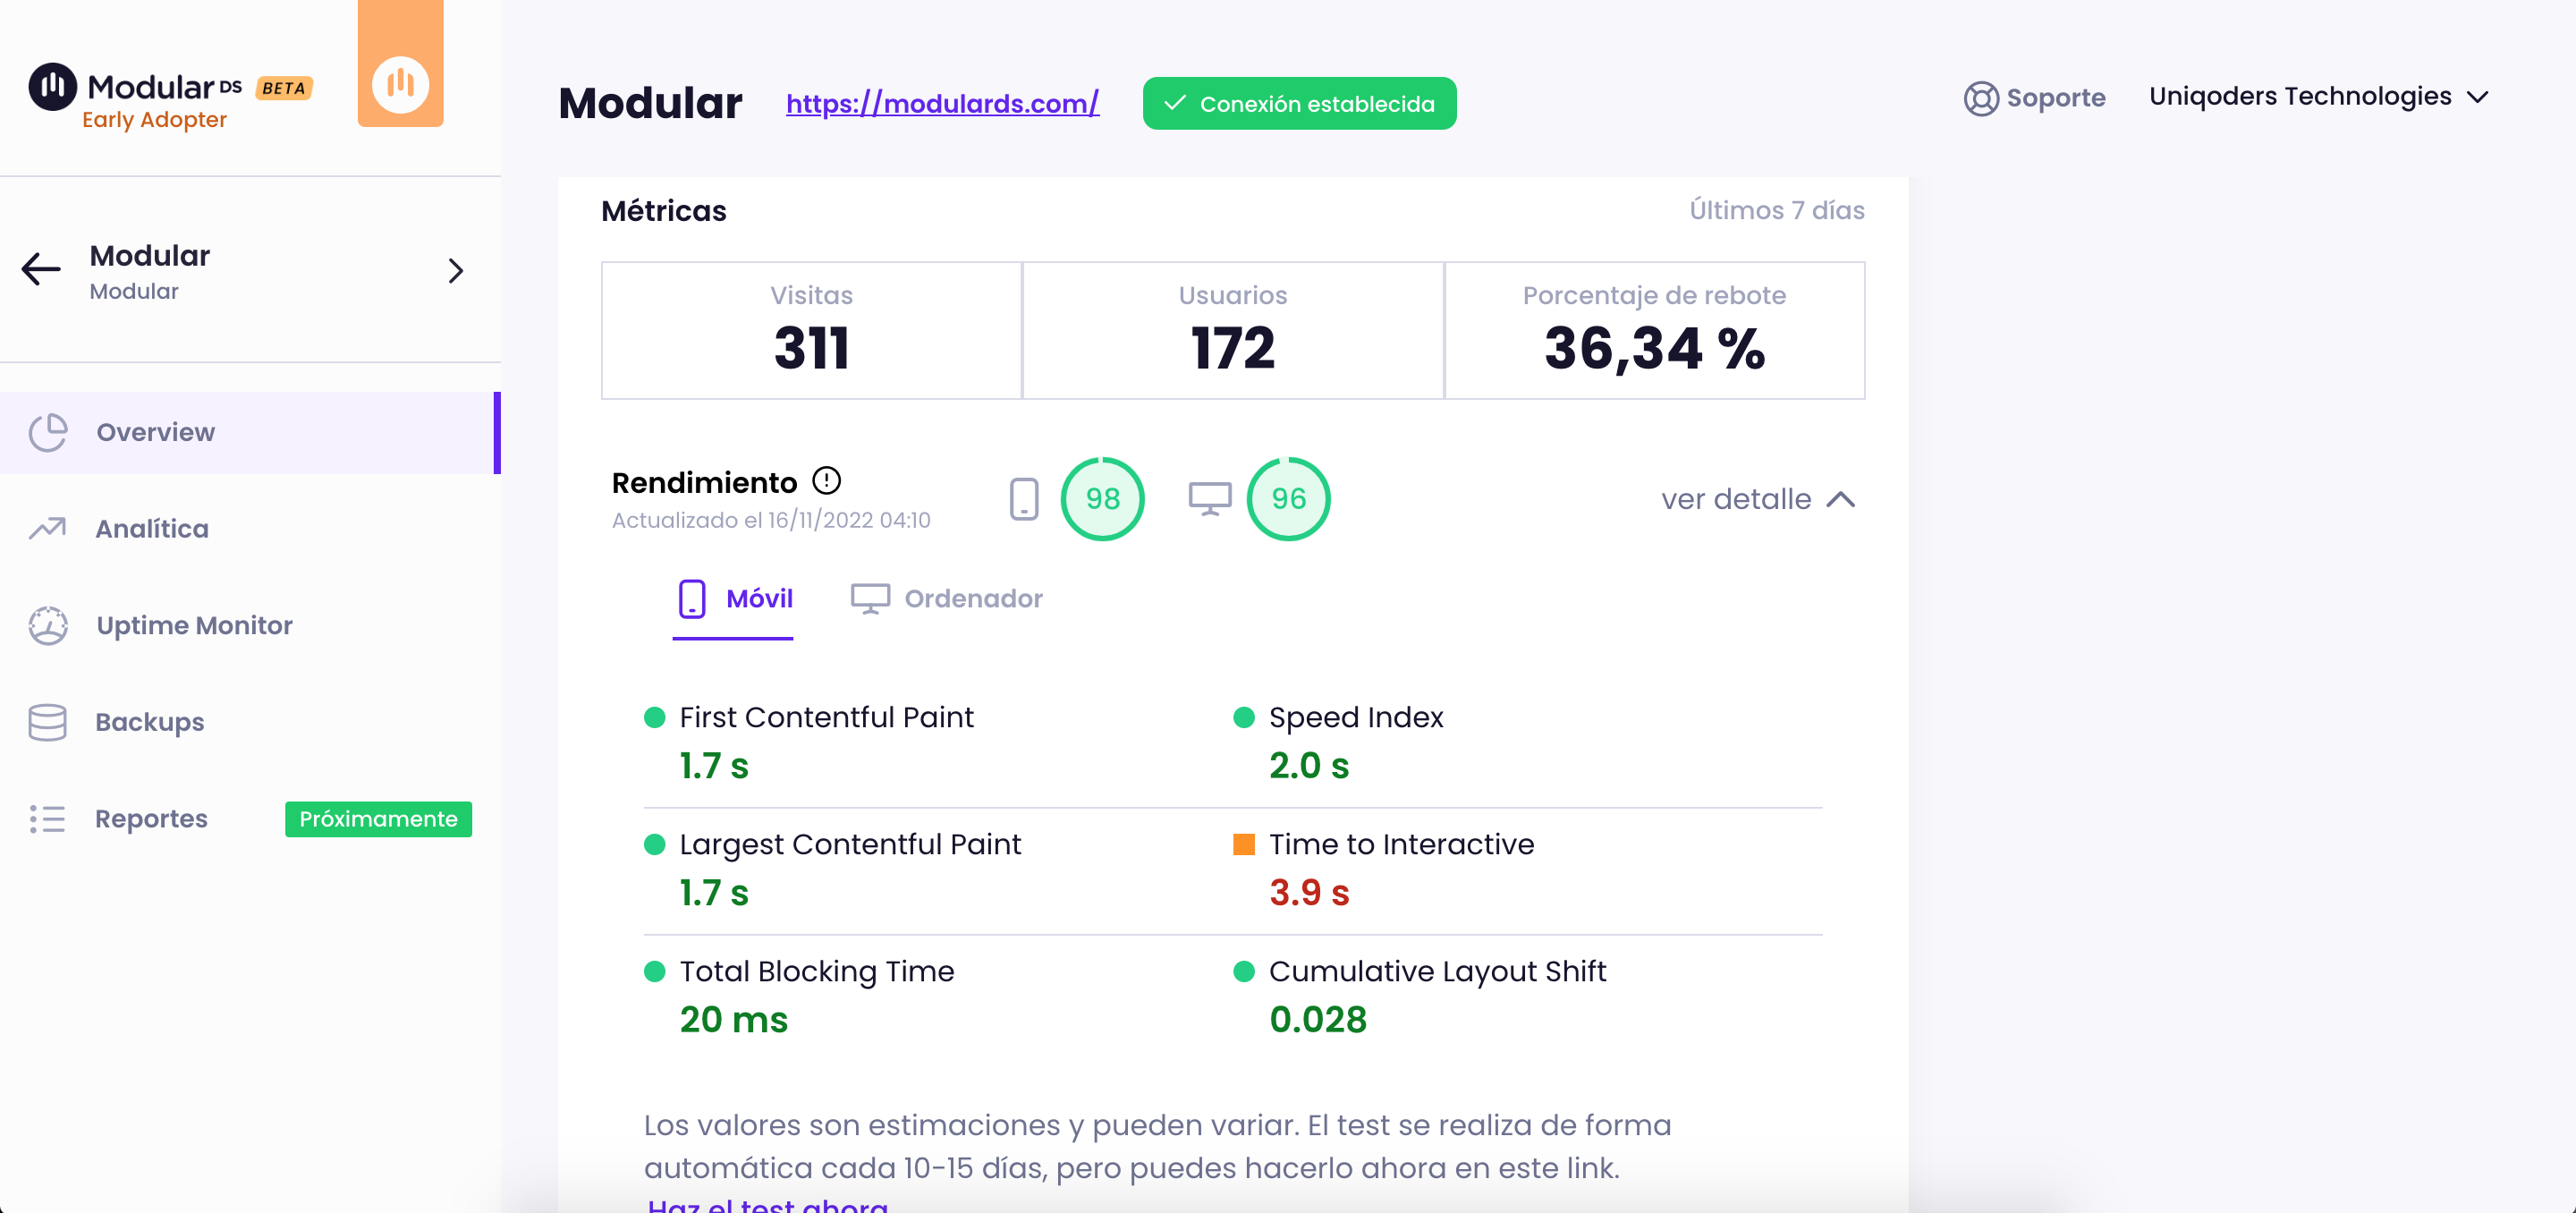Click the Métricas heading
2576x1213 pixels.
pyautogui.click(x=664, y=211)
